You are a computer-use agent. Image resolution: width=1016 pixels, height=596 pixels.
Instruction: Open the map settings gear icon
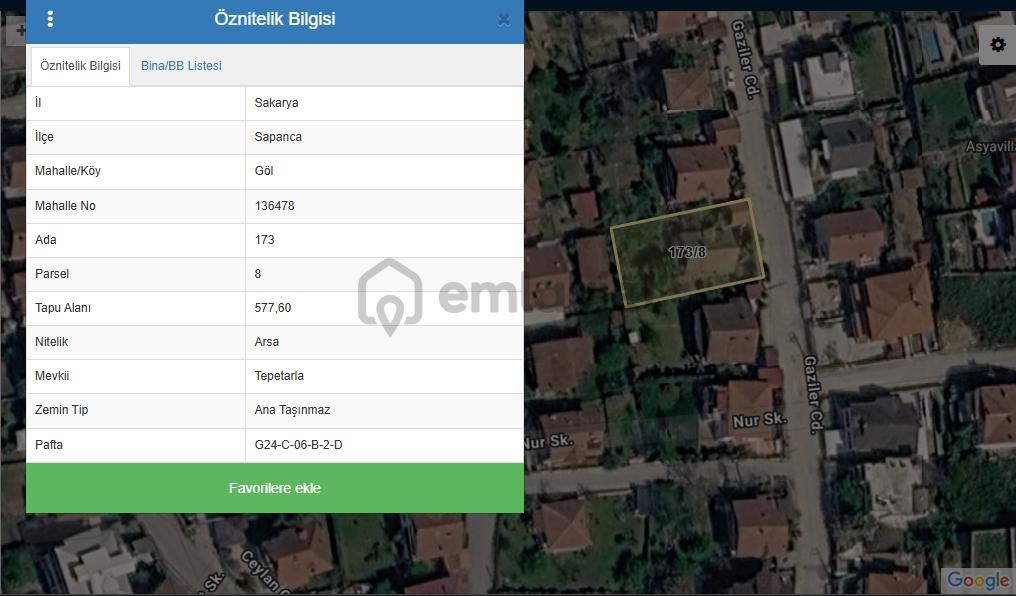coord(998,45)
